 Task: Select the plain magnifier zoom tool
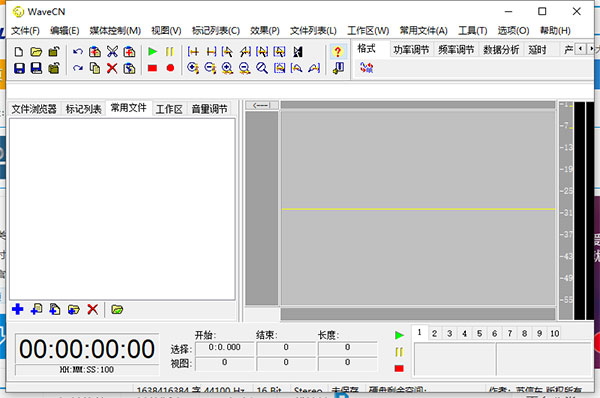(x=262, y=69)
